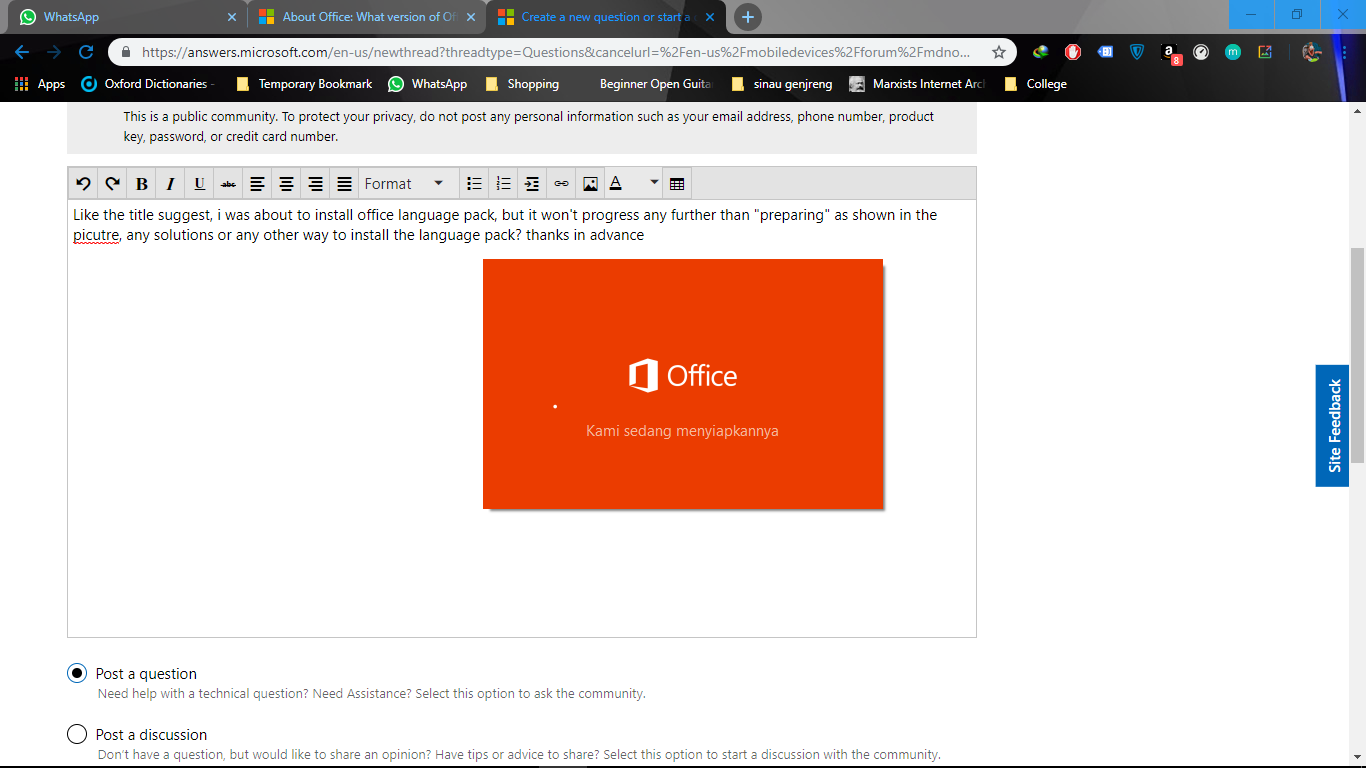This screenshot has height=768, width=1366.
Task: Switch to the WhatsApp browser tab
Action: pos(125,17)
